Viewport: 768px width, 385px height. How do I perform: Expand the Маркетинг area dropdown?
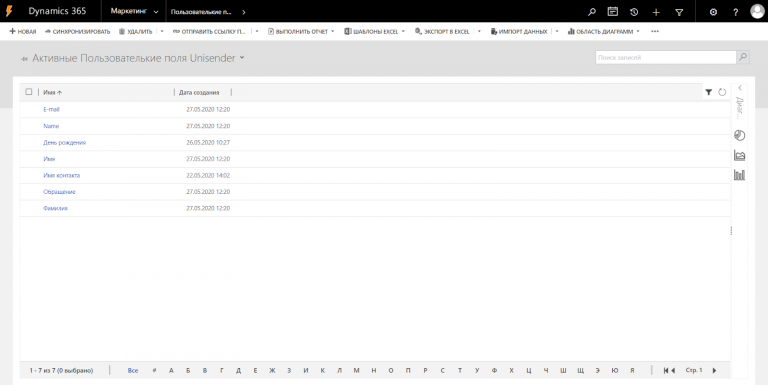click(x=134, y=11)
